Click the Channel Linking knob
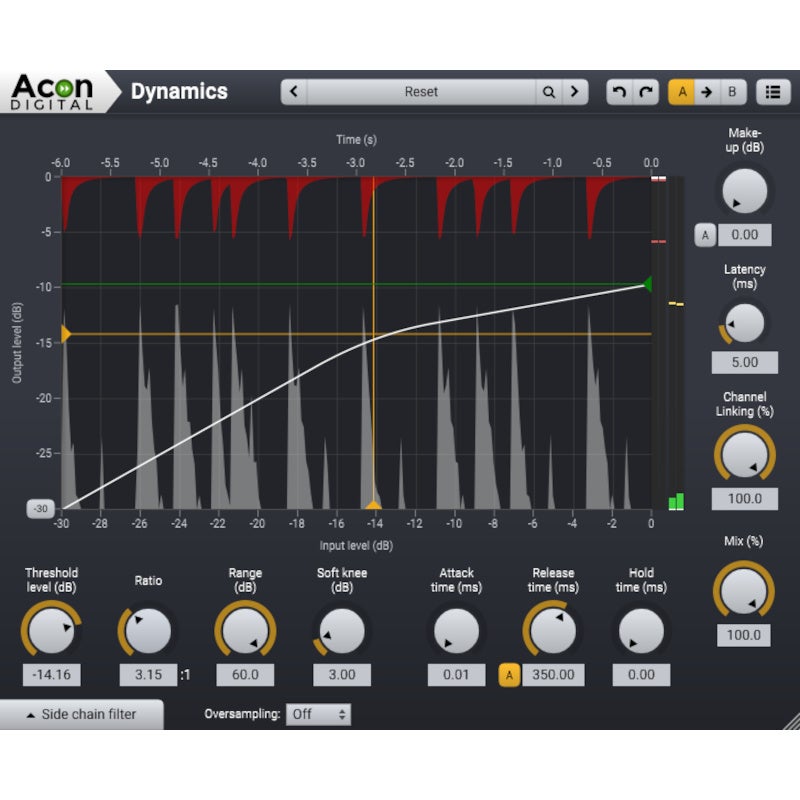 click(744, 454)
